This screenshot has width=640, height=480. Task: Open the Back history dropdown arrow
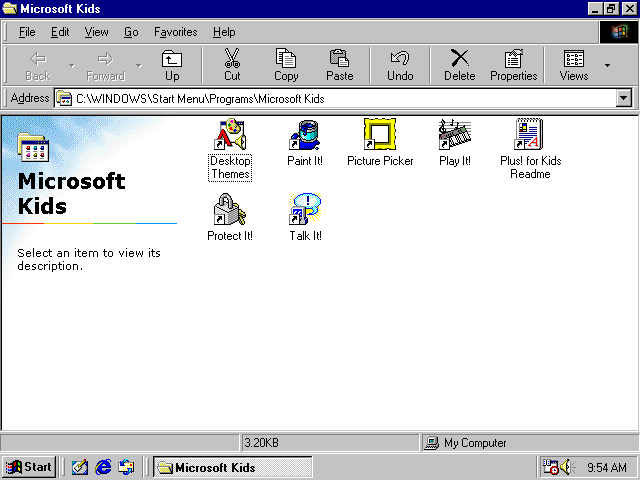click(71, 66)
